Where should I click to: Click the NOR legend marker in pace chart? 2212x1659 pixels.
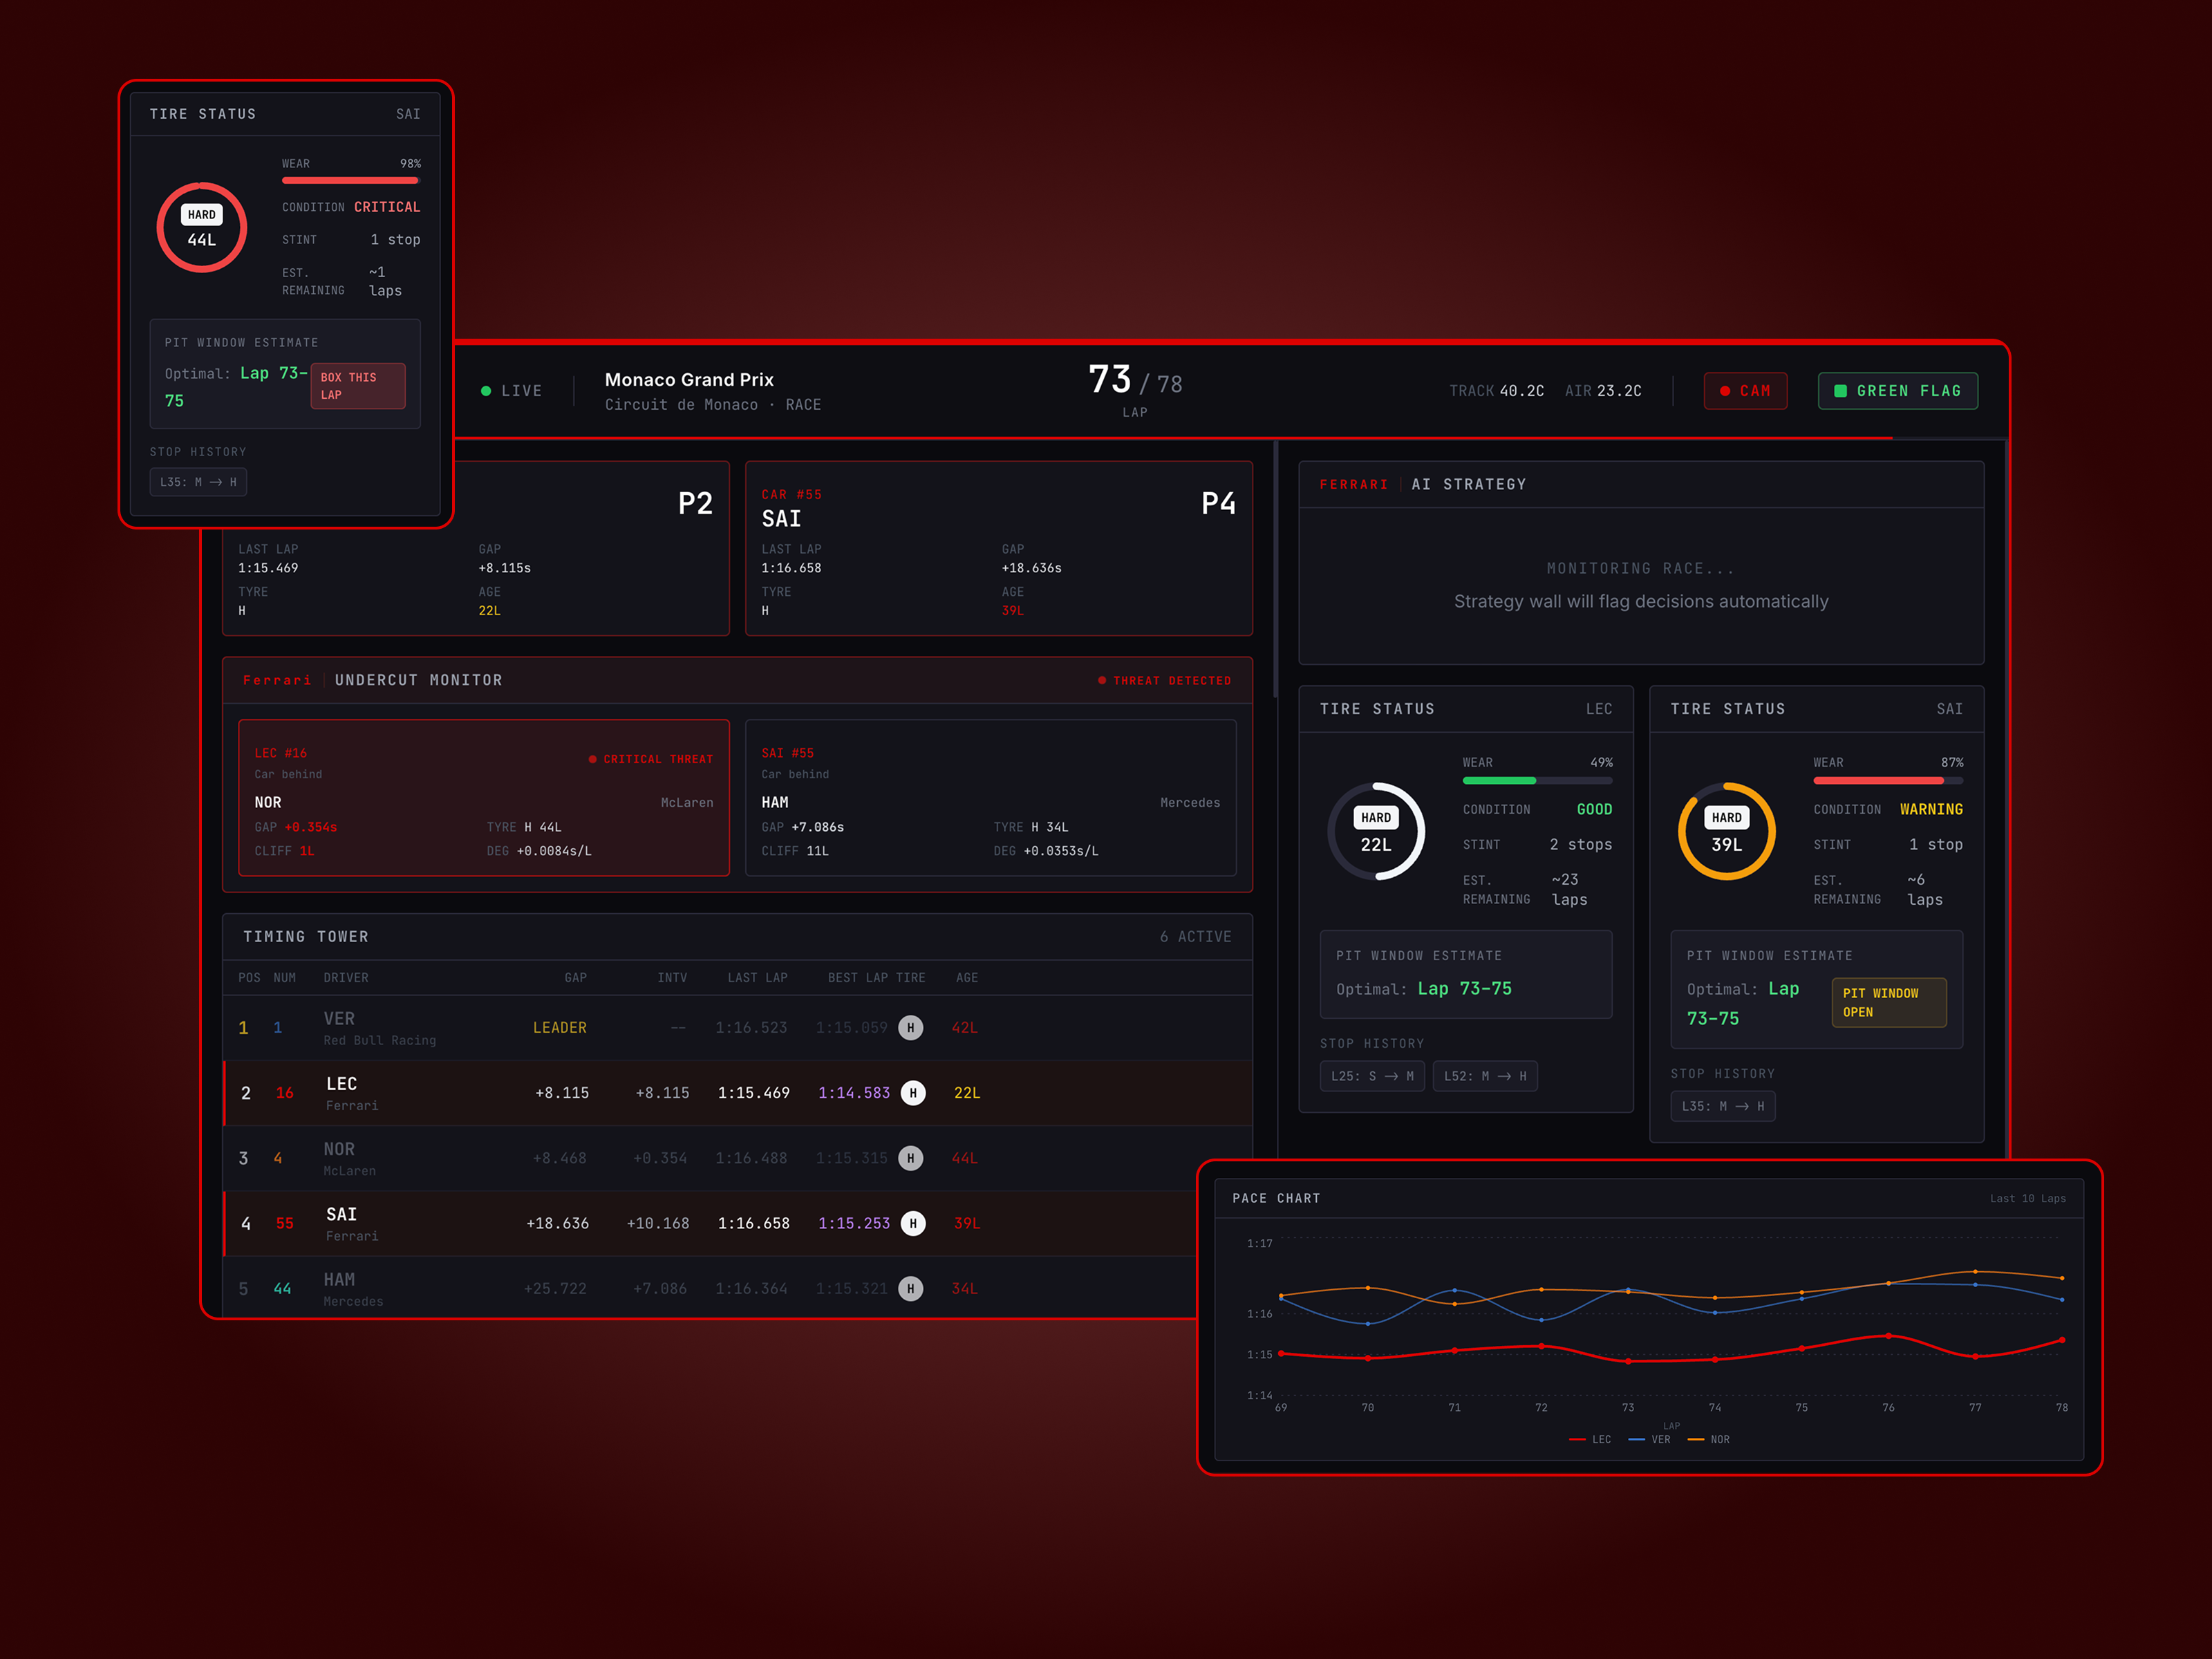tap(1695, 1439)
